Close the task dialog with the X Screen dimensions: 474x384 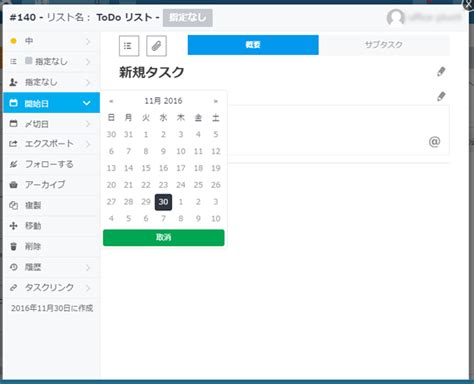[x=468, y=4]
